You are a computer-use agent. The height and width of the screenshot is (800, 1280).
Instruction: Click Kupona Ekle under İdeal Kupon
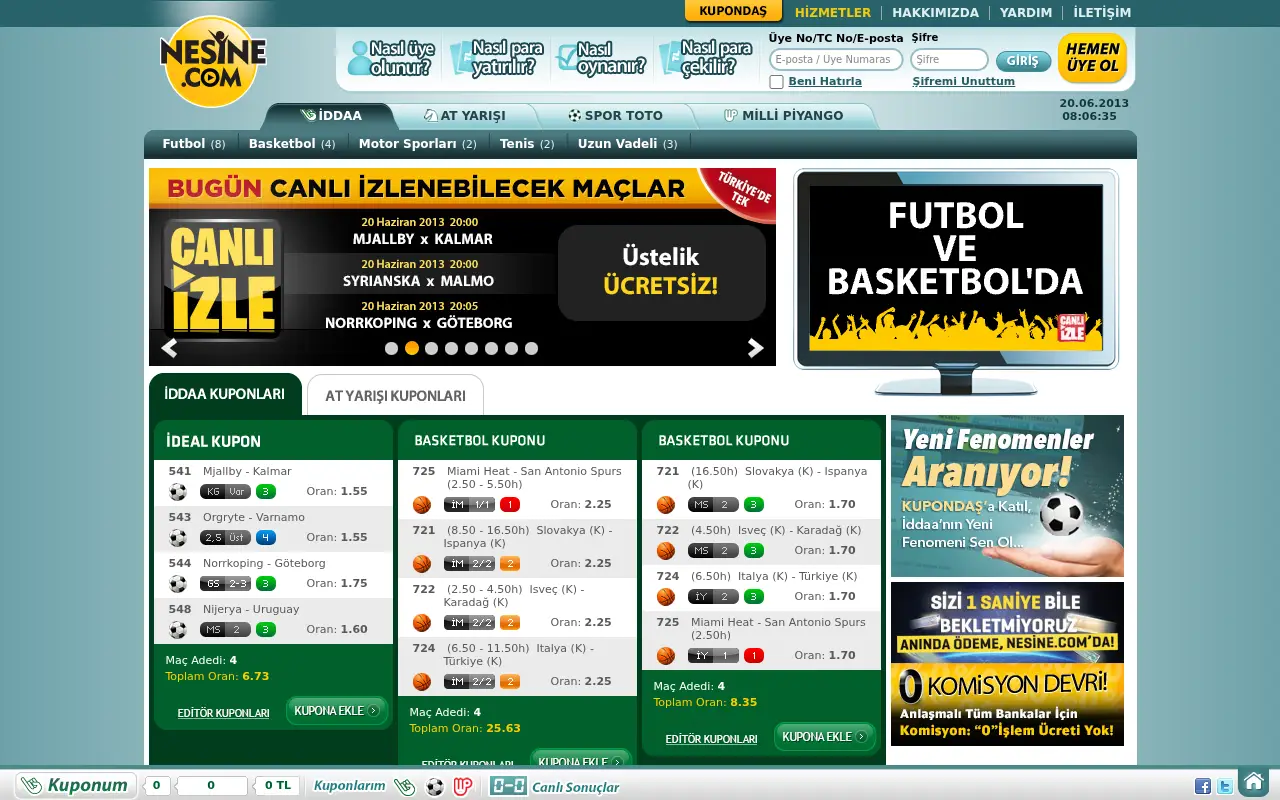(x=337, y=711)
